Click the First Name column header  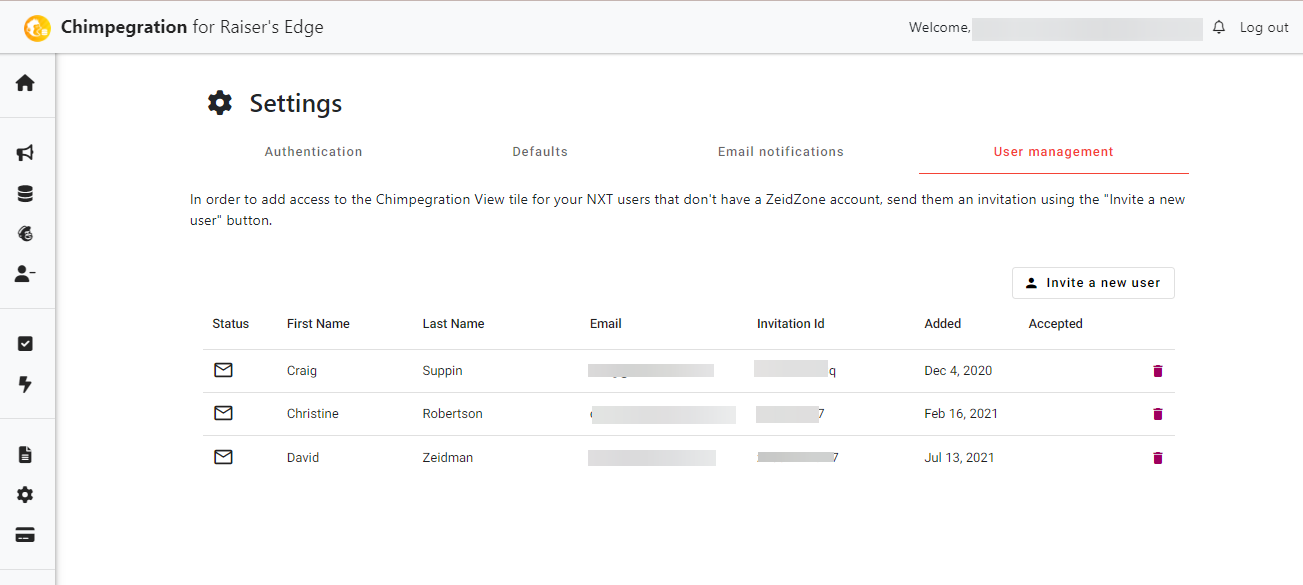point(318,324)
